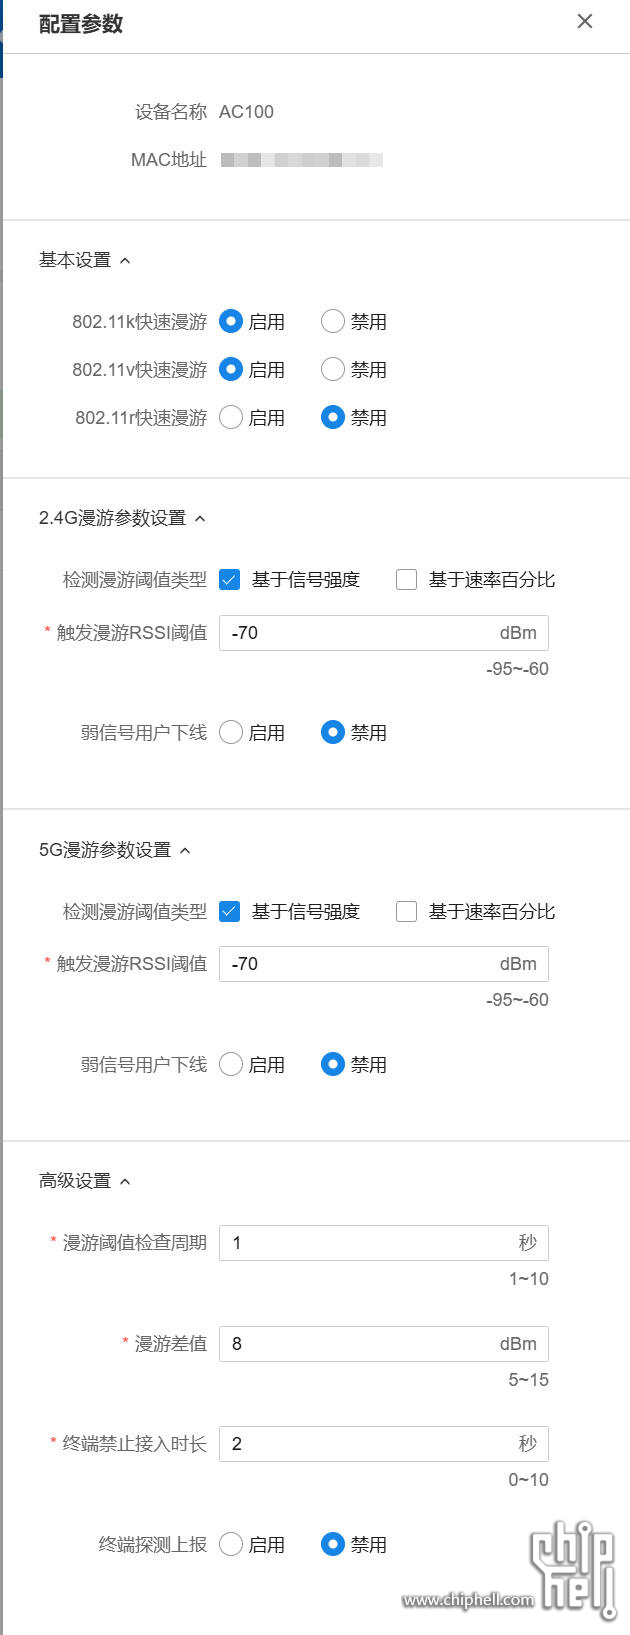Enable 弱信号用户下线 in 5G section
The height and width of the screenshot is (1635, 630).
tap(231, 1065)
